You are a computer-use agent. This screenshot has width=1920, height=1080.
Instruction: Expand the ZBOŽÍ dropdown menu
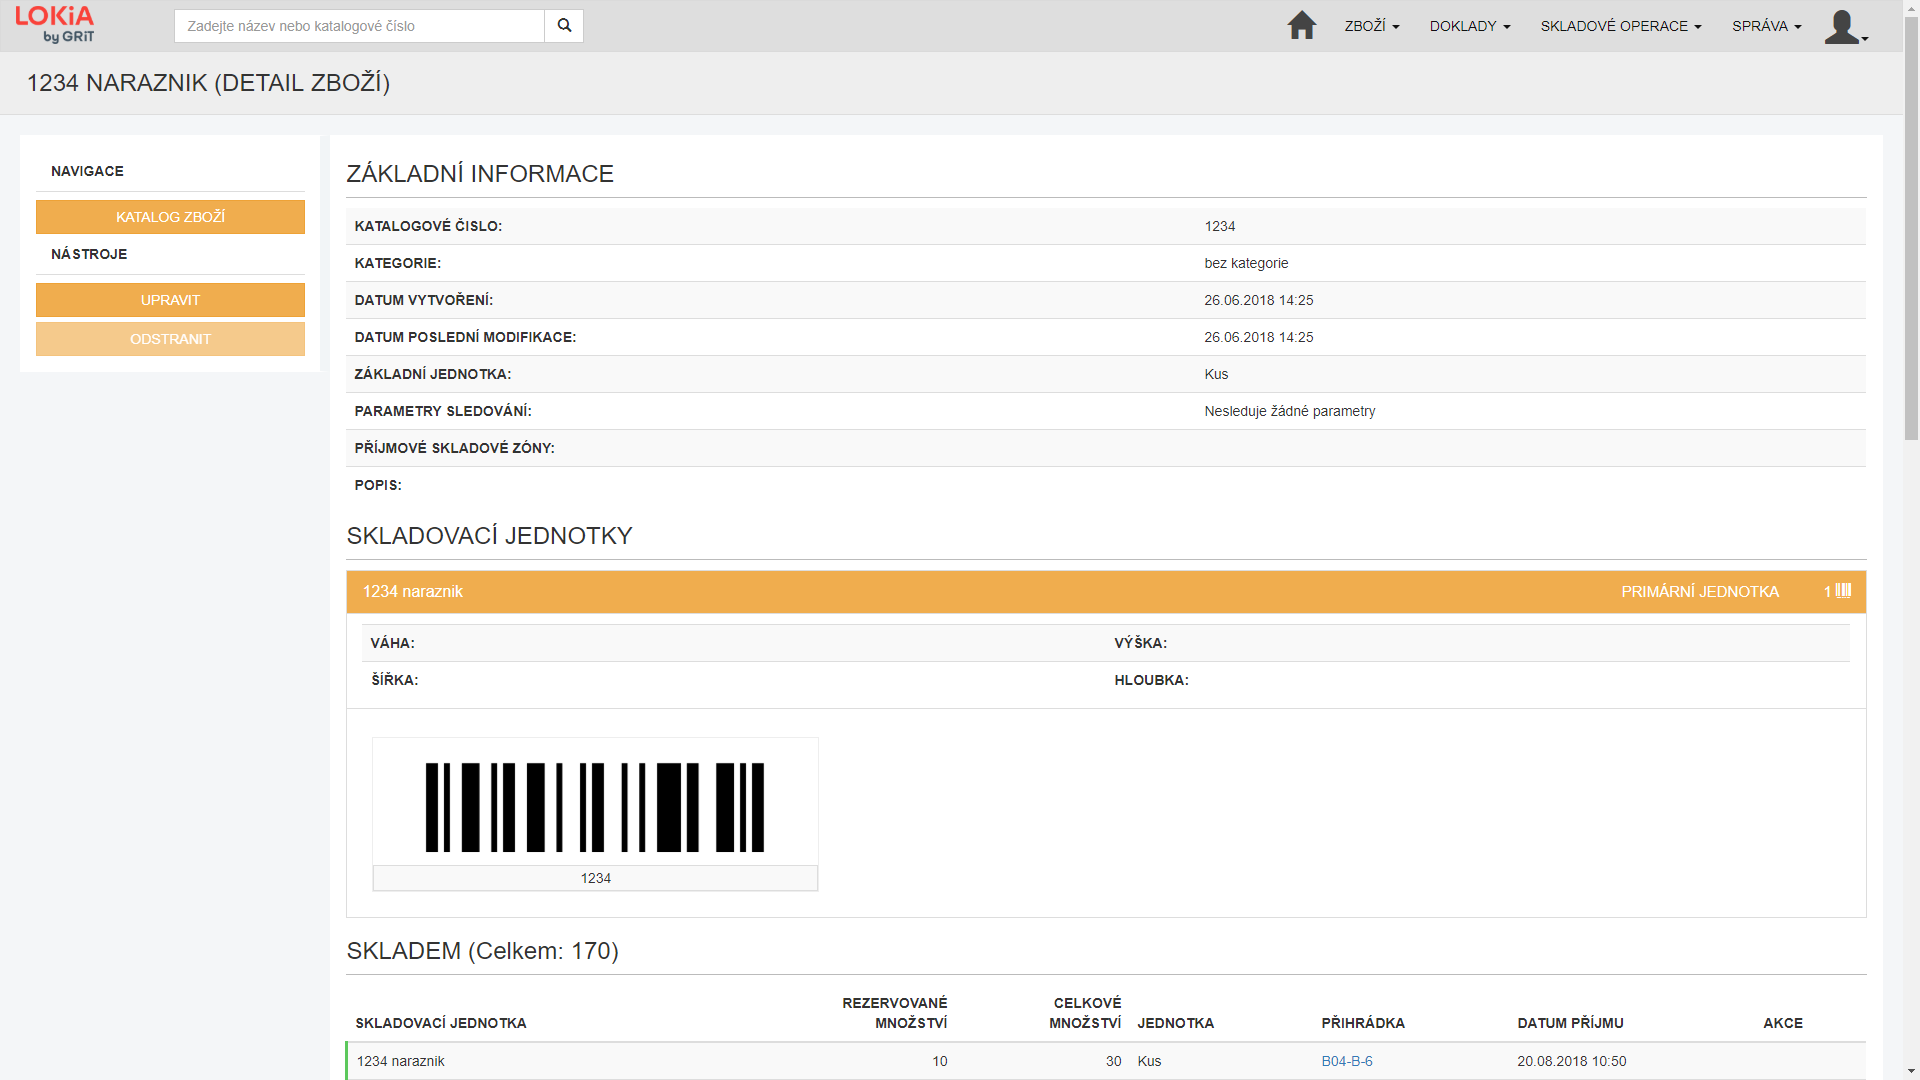1371,26
